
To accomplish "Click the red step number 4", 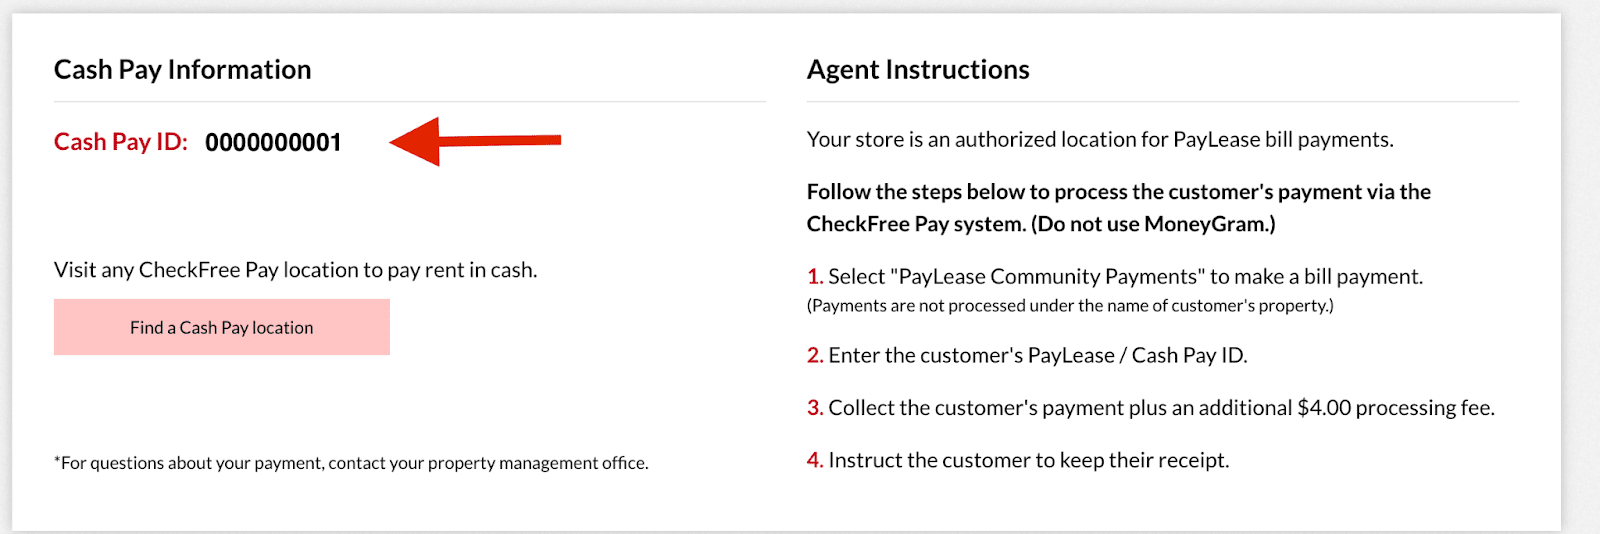I will point(814,460).
